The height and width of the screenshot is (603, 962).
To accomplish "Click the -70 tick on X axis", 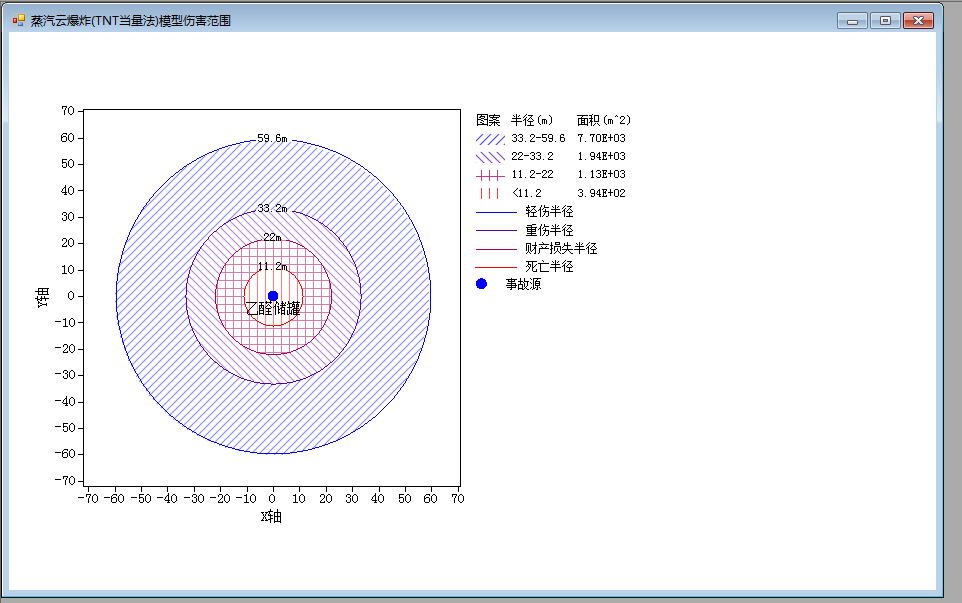I will pyautogui.click(x=88, y=499).
